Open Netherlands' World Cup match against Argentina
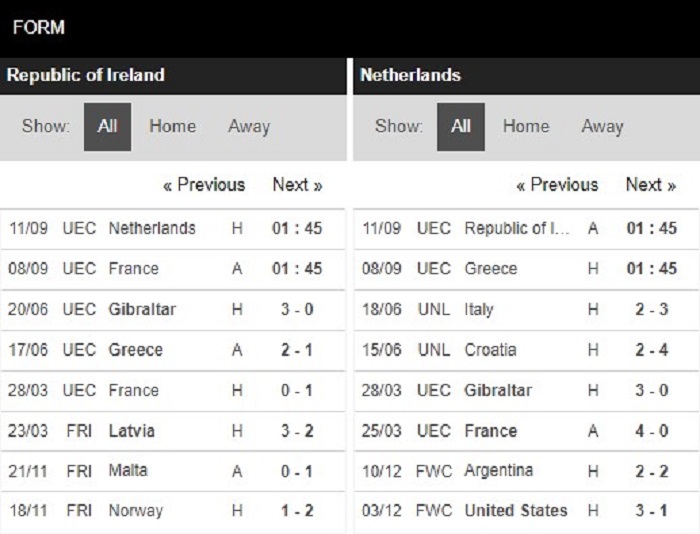This screenshot has width=700, height=534. coord(527,471)
